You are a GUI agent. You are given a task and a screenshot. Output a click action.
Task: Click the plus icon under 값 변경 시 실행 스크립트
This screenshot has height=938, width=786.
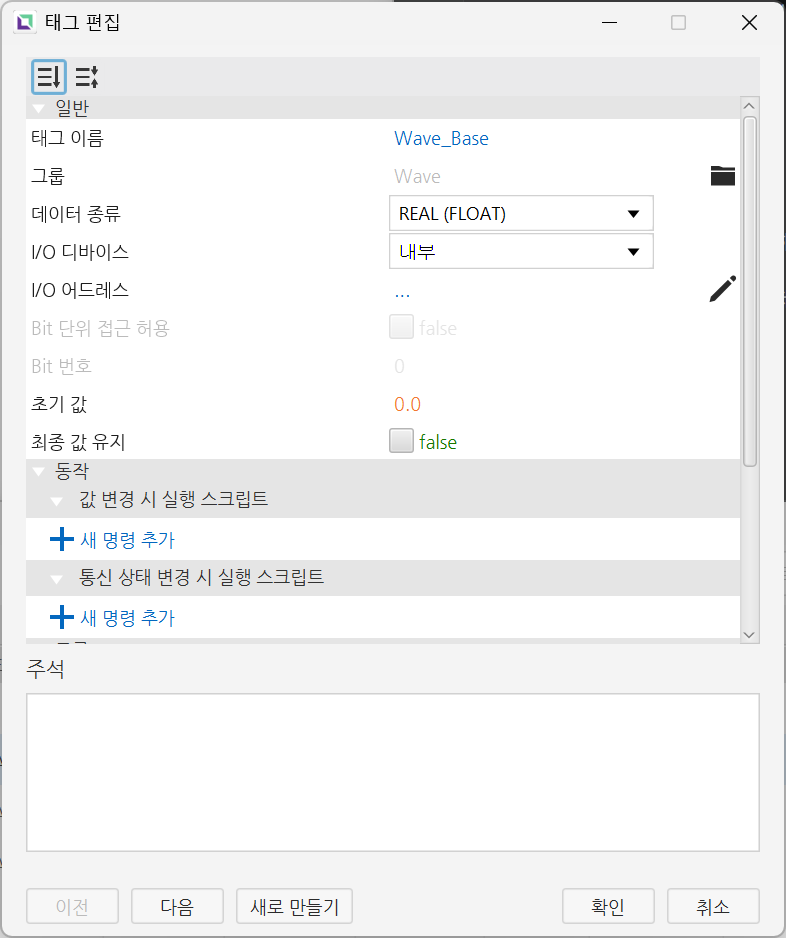tap(62, 539)
